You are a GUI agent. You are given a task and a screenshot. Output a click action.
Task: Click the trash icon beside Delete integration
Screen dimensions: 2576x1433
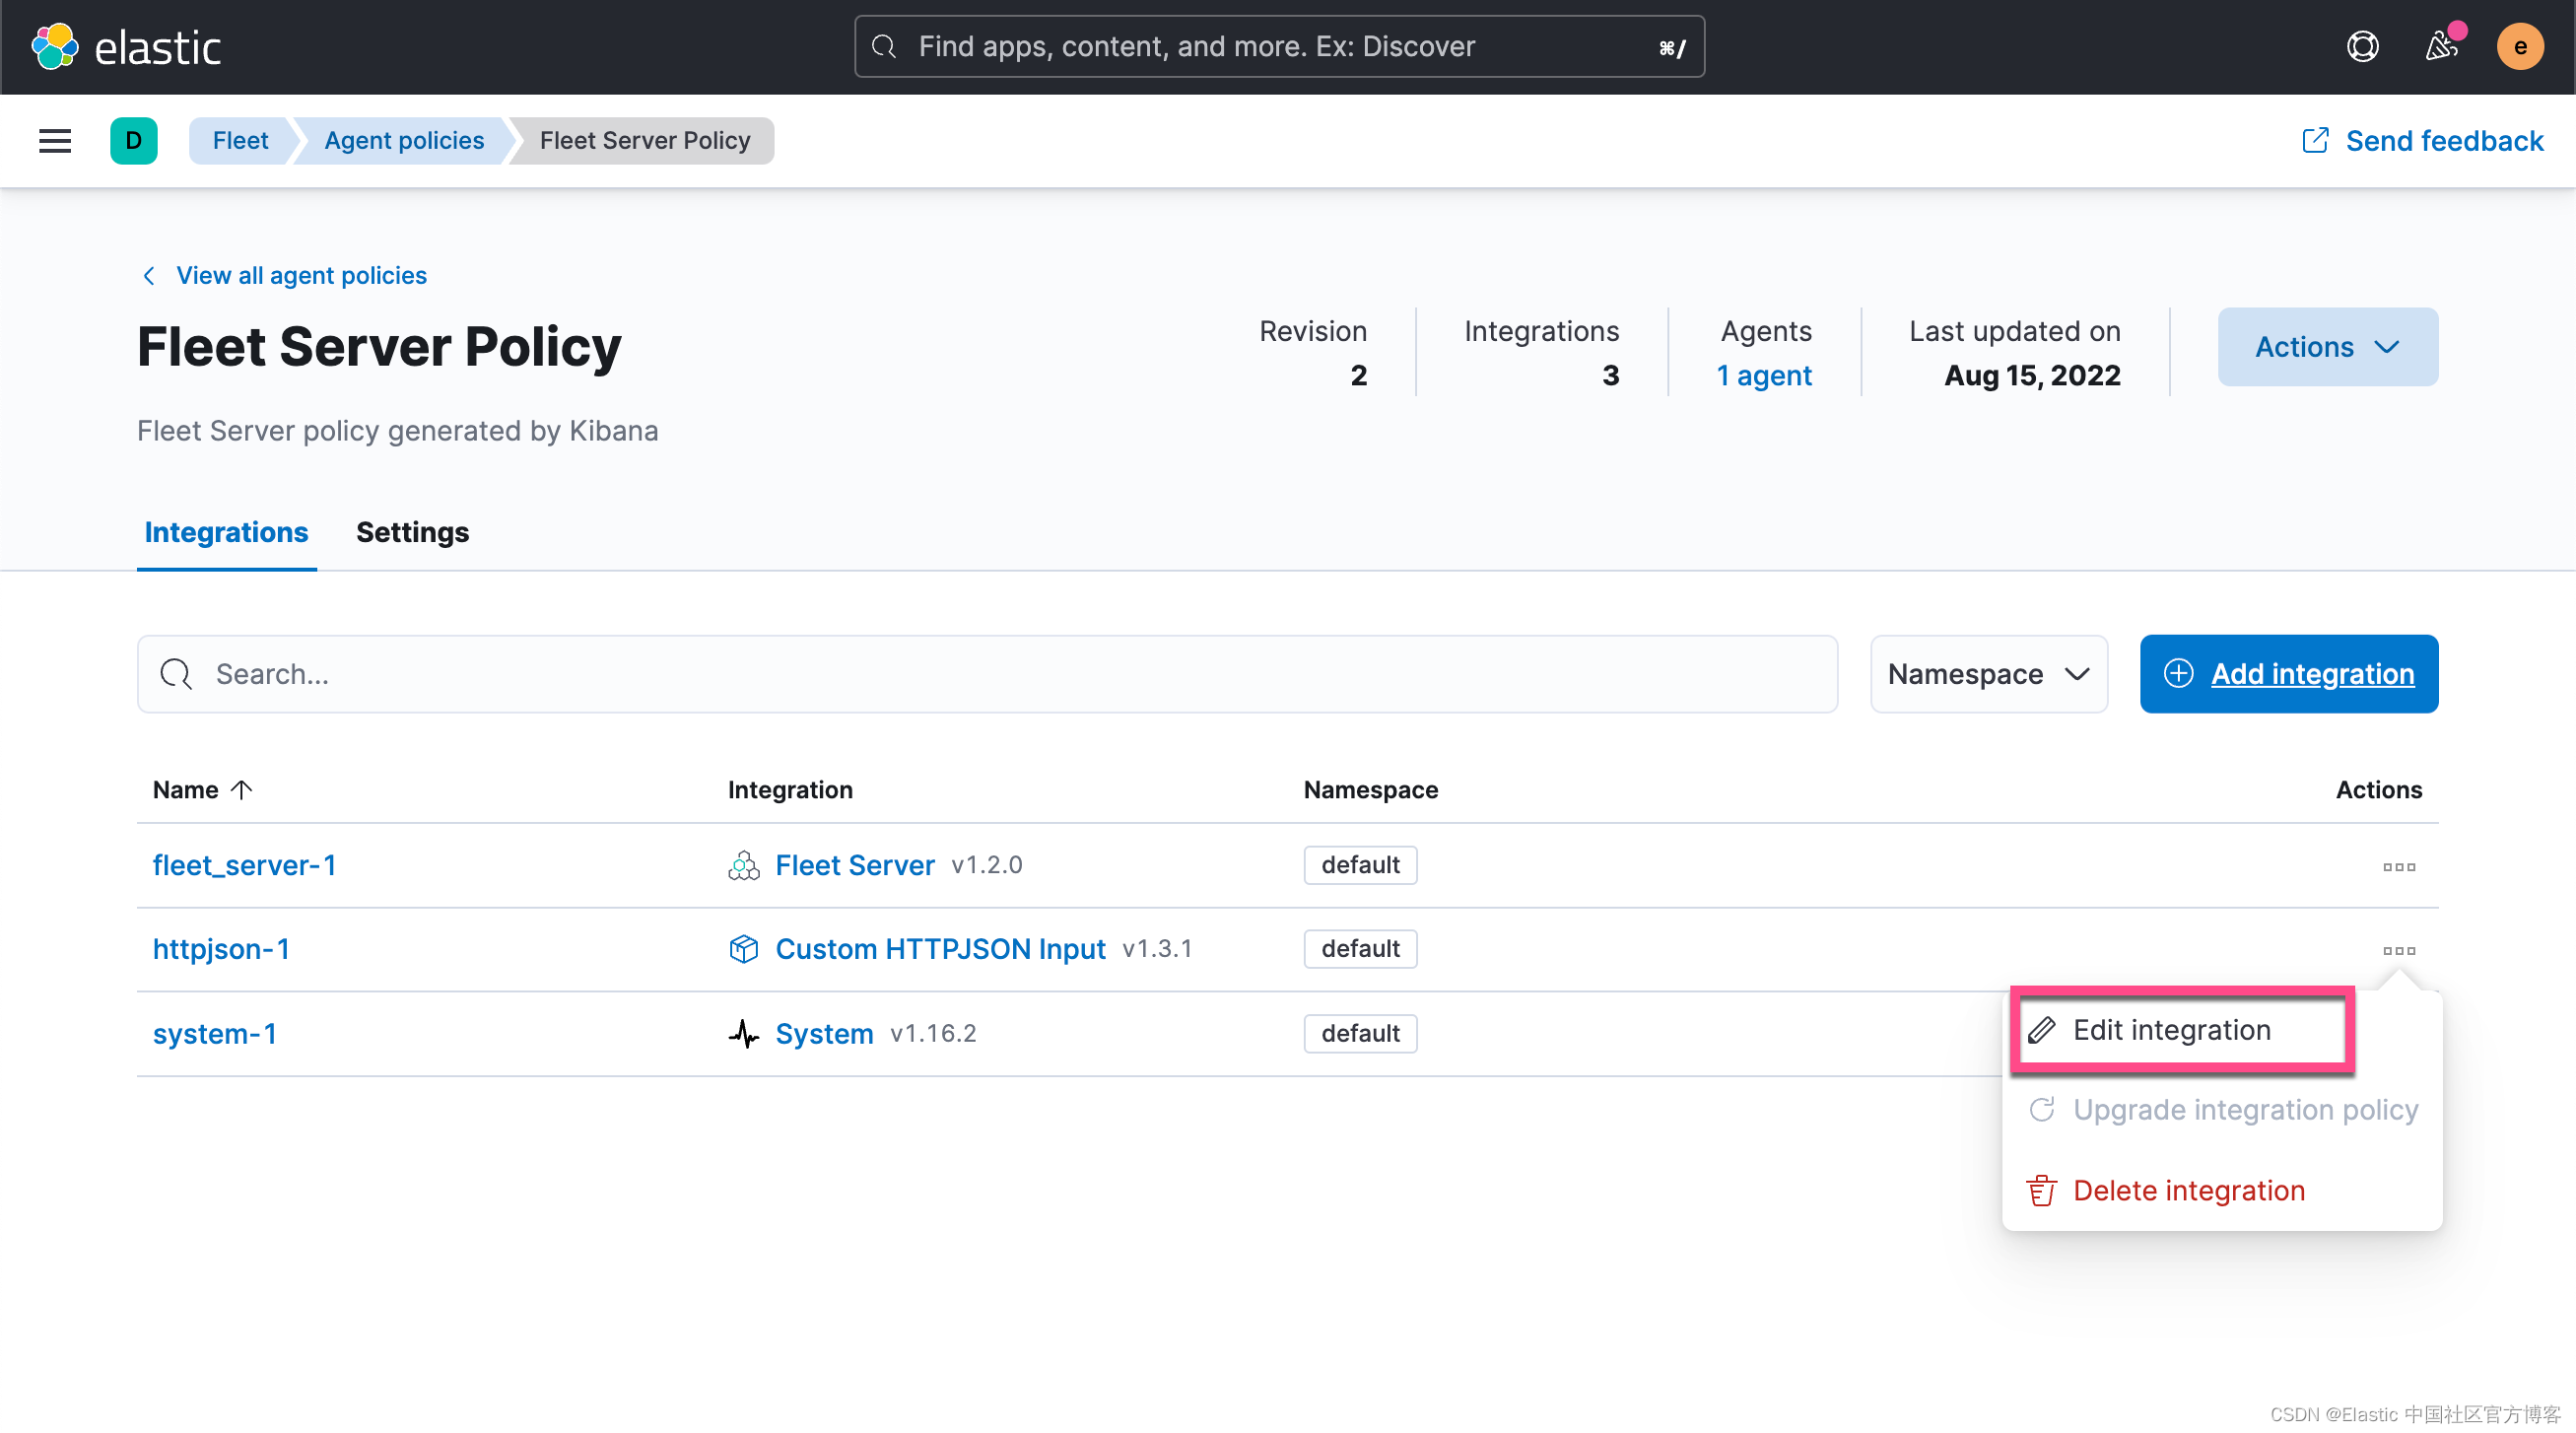point(2042,1190)
